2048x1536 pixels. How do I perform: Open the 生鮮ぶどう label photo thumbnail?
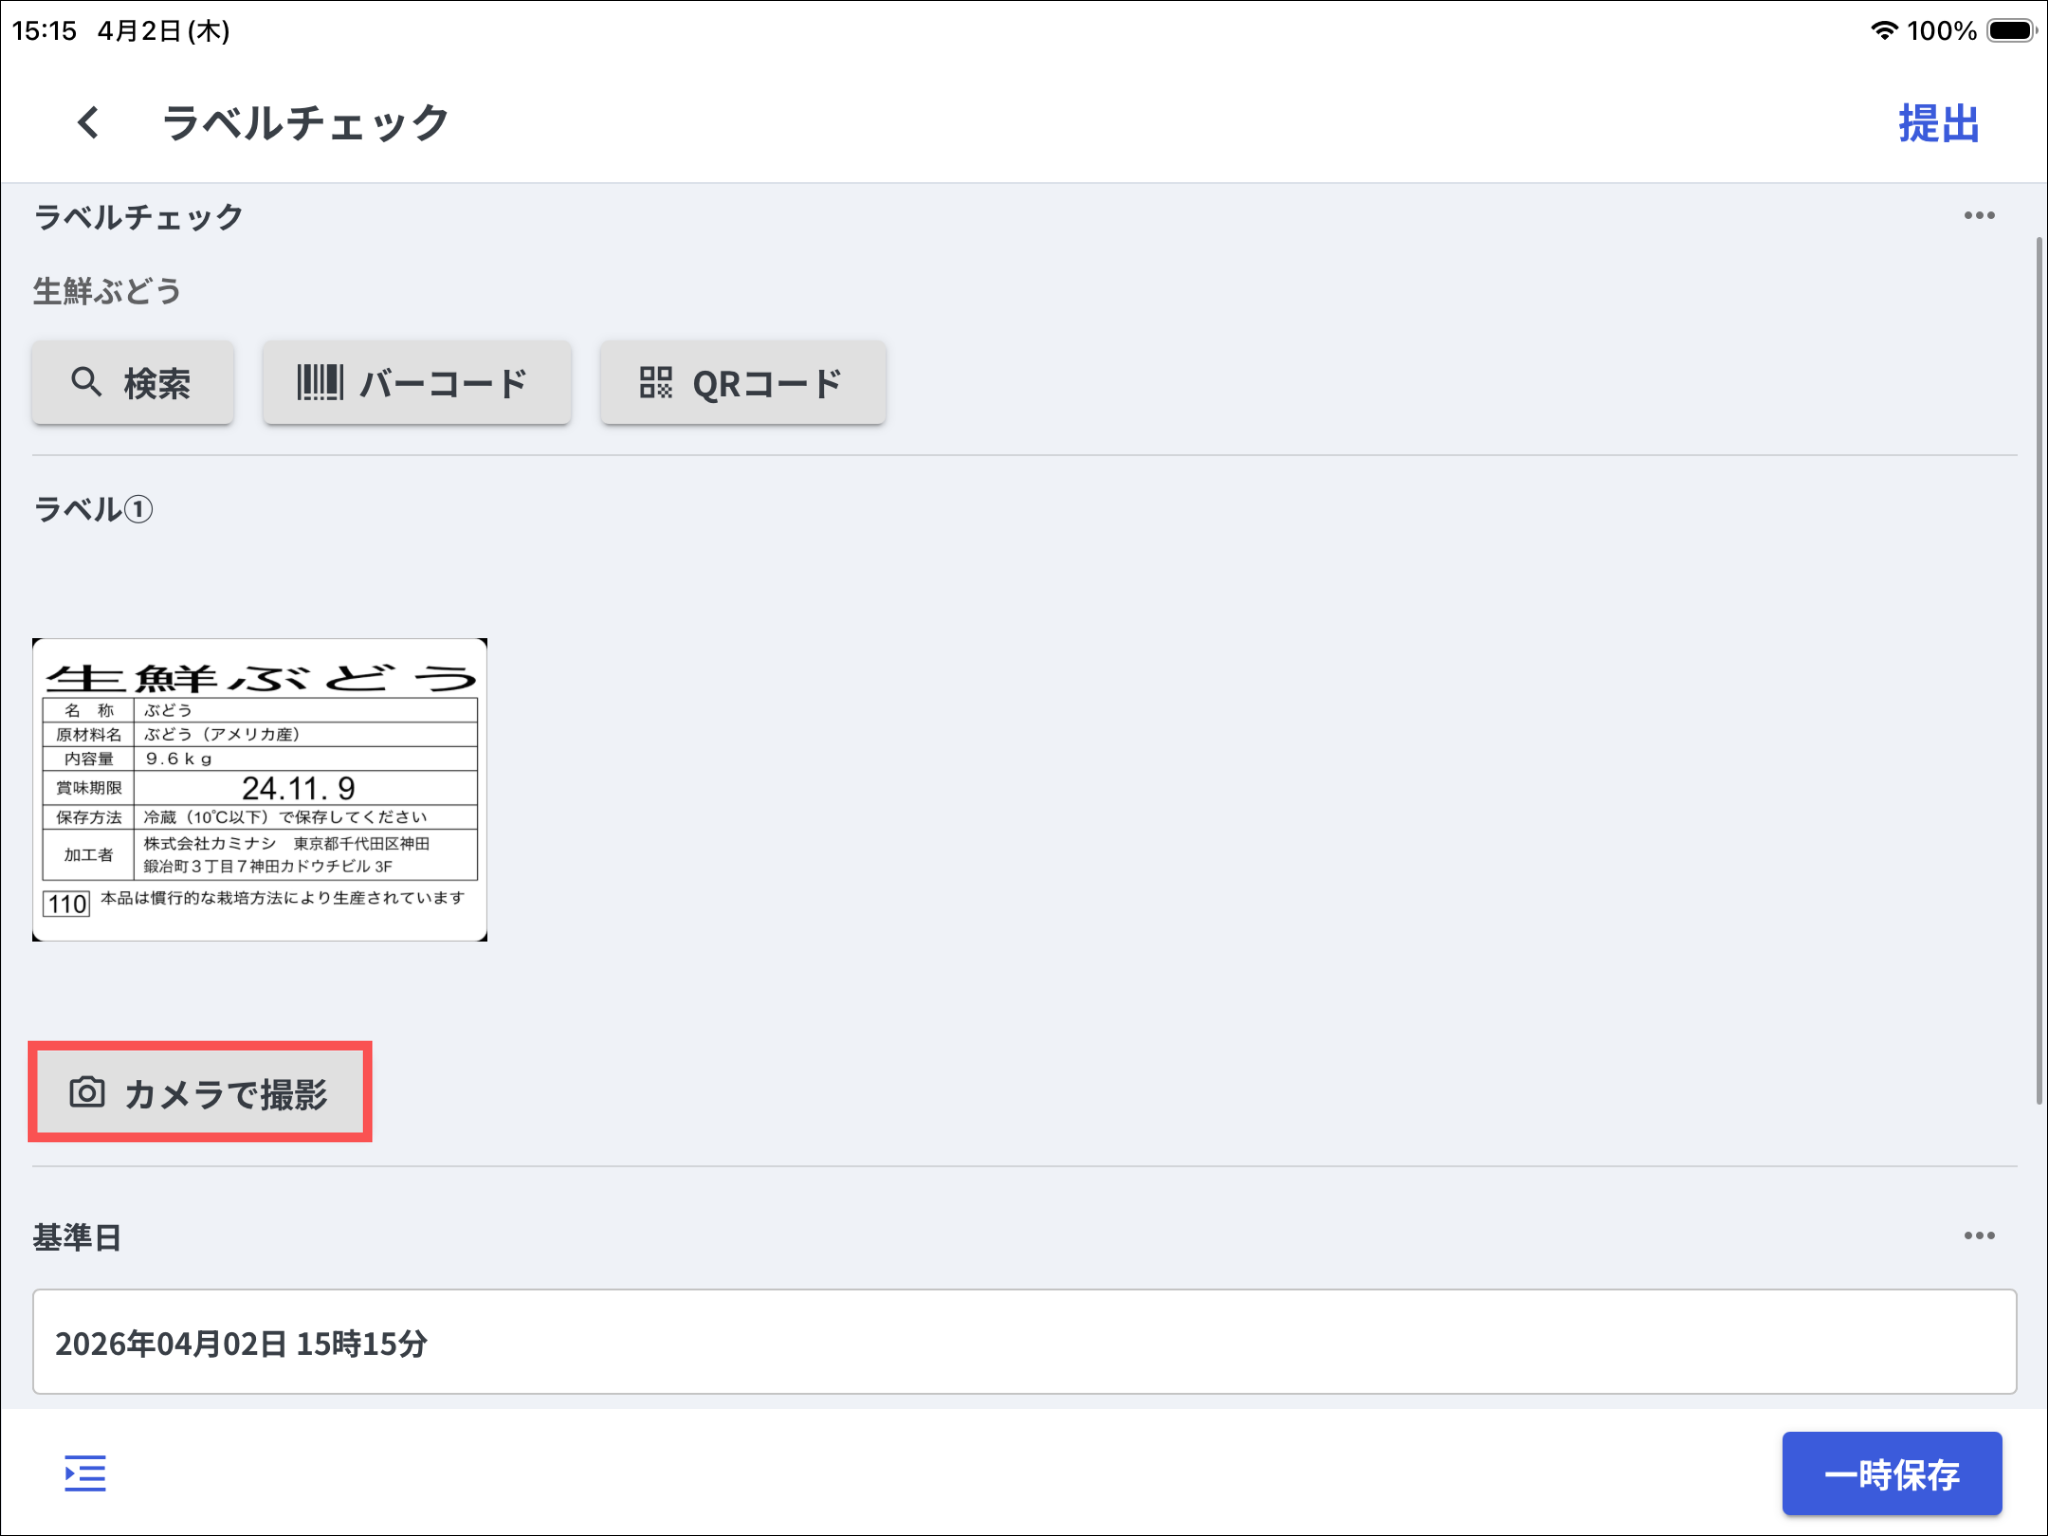pyautogui.click(x=260, y=789)
